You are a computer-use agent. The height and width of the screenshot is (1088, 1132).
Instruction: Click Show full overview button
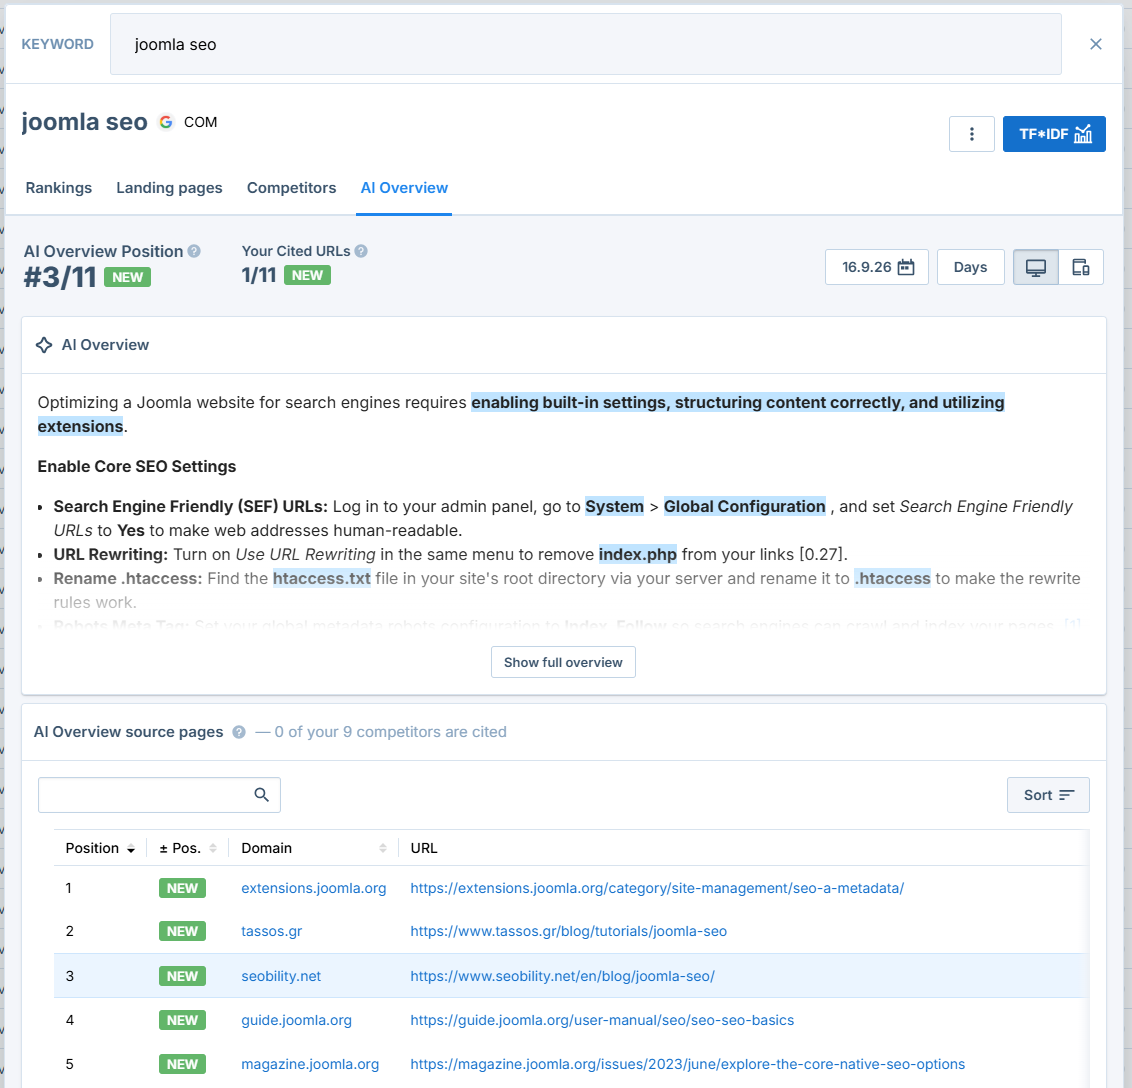coord(563,662)
